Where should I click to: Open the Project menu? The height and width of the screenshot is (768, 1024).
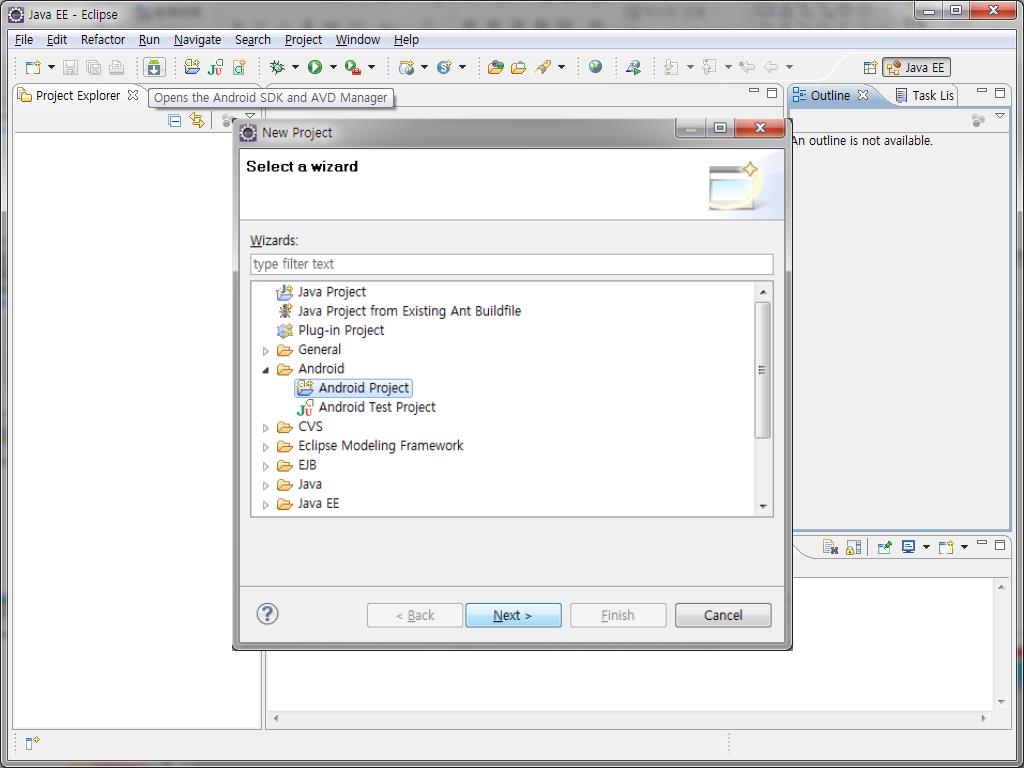[303, 40]
